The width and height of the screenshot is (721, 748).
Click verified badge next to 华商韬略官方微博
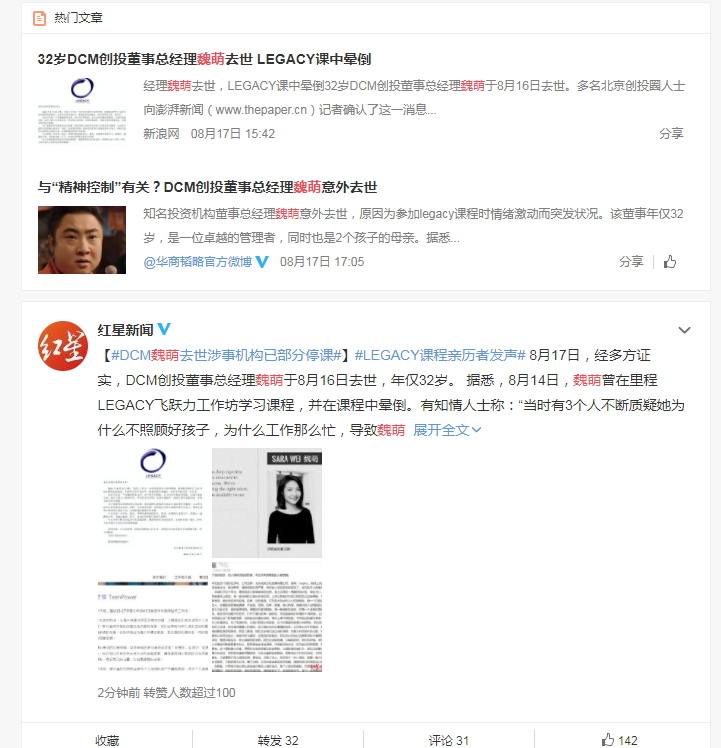point(262,262)
